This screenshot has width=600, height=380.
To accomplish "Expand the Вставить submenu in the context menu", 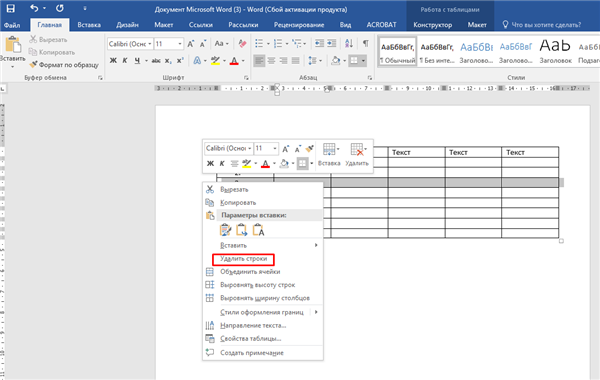I will [x=263, y=245].
